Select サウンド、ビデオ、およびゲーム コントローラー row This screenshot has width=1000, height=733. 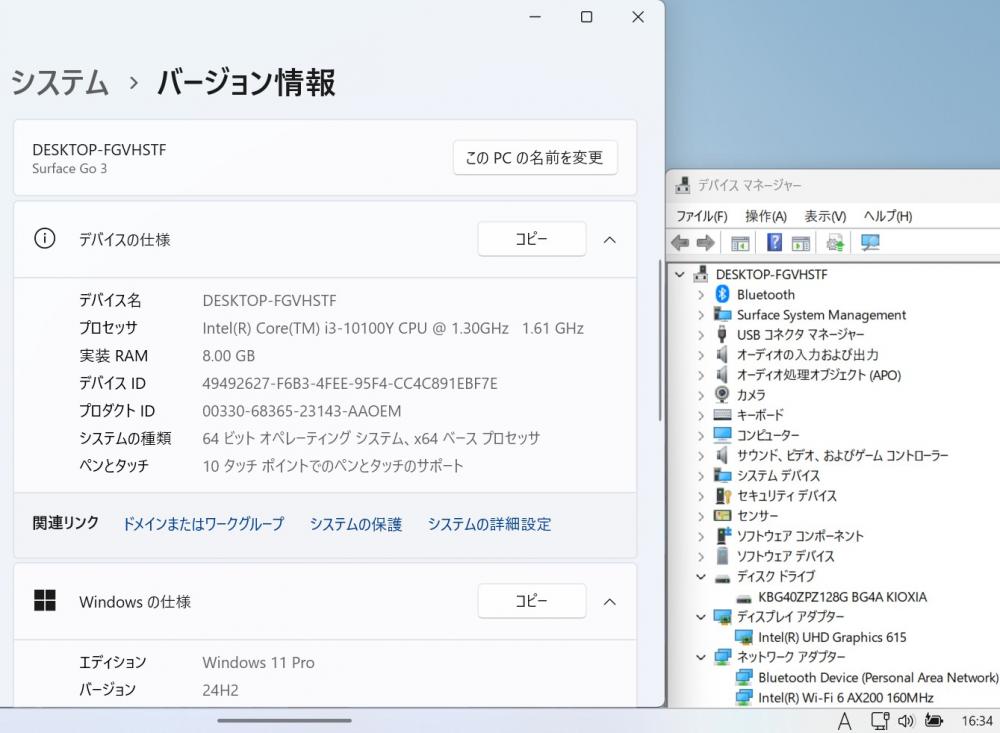pos(842,455)
